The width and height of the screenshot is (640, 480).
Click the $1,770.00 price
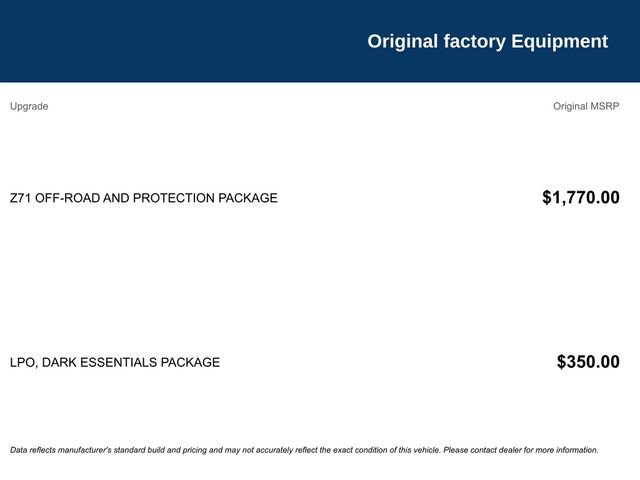pyautogui.click(x=581, y=198)
